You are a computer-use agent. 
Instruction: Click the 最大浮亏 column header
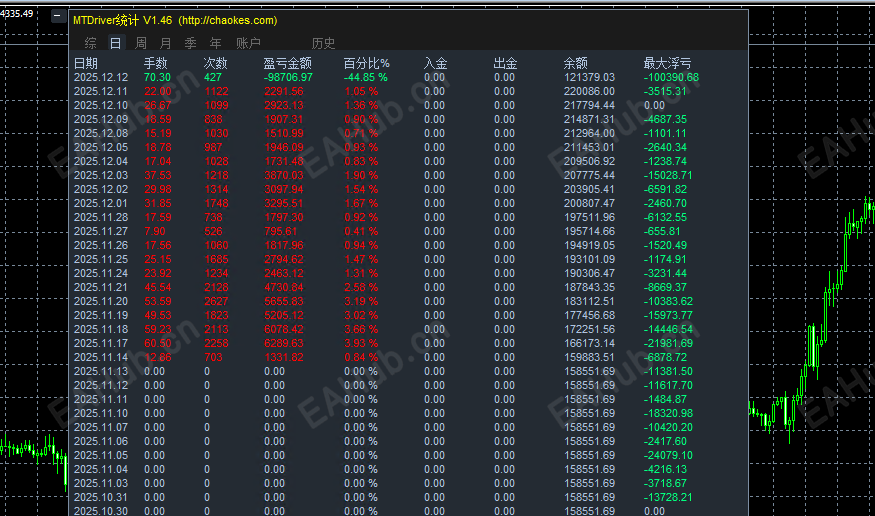[667, 63]
